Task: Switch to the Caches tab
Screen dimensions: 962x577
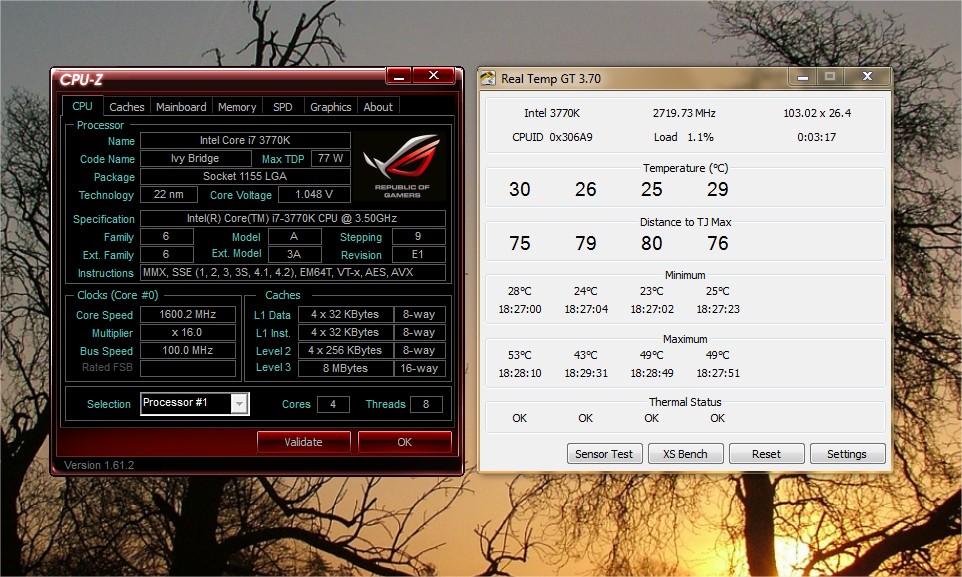Action: click(126, 107)
